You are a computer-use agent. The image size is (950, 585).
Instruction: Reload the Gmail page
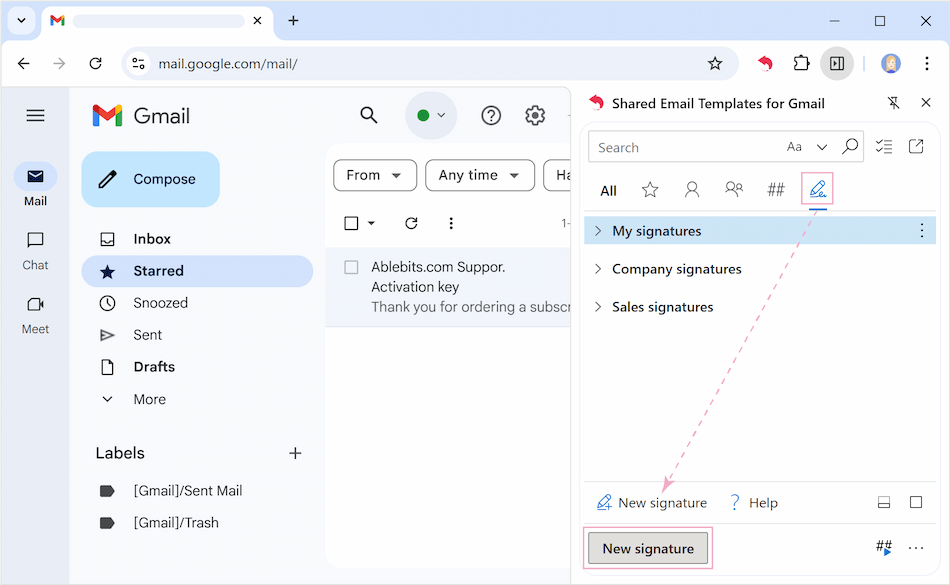pos(95,63)
